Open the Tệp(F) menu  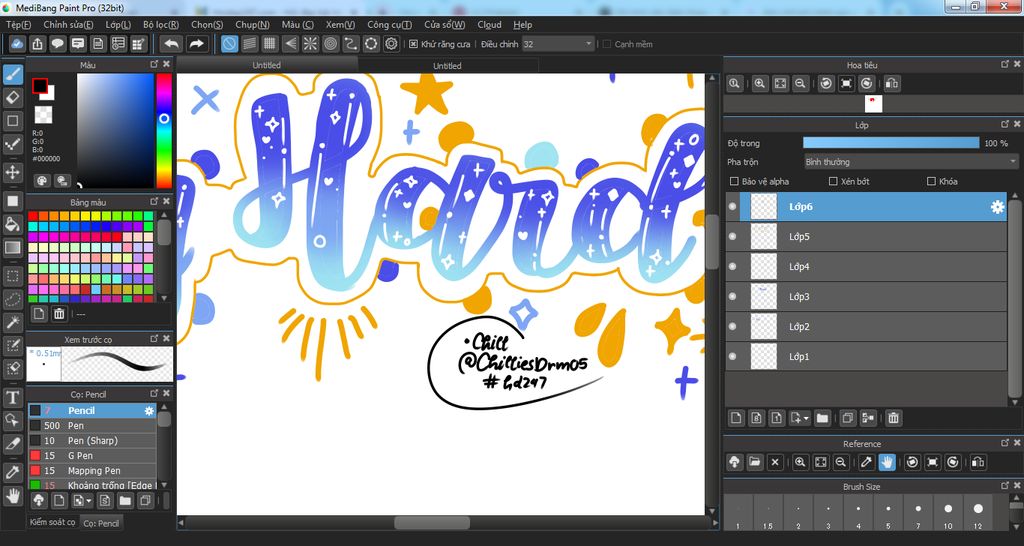18,25
